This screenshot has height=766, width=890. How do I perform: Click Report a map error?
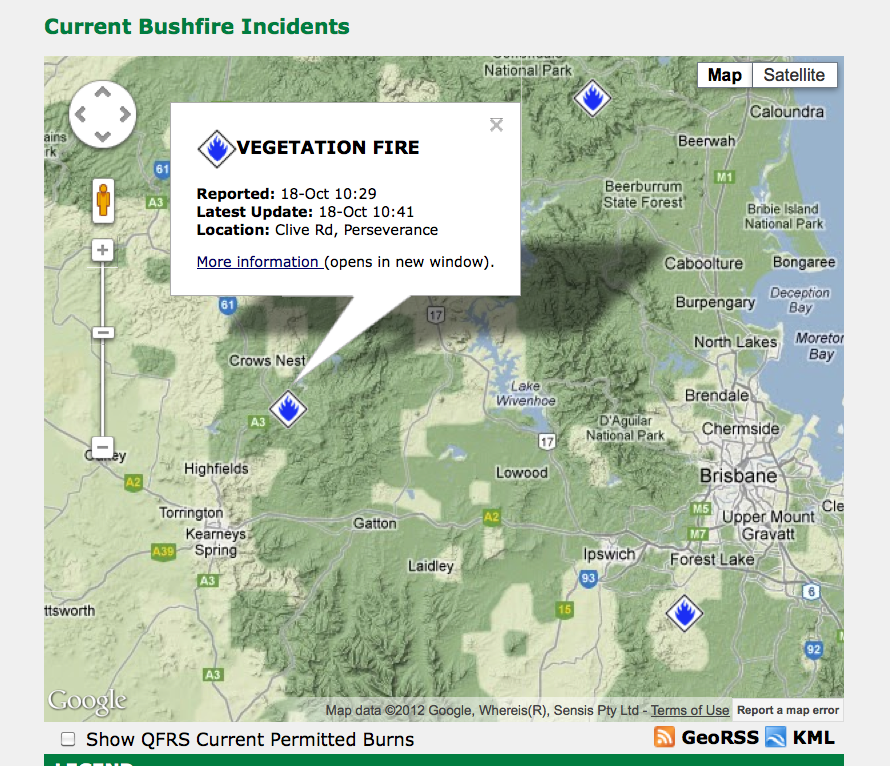pyautogui.click(x=787, y=709)
